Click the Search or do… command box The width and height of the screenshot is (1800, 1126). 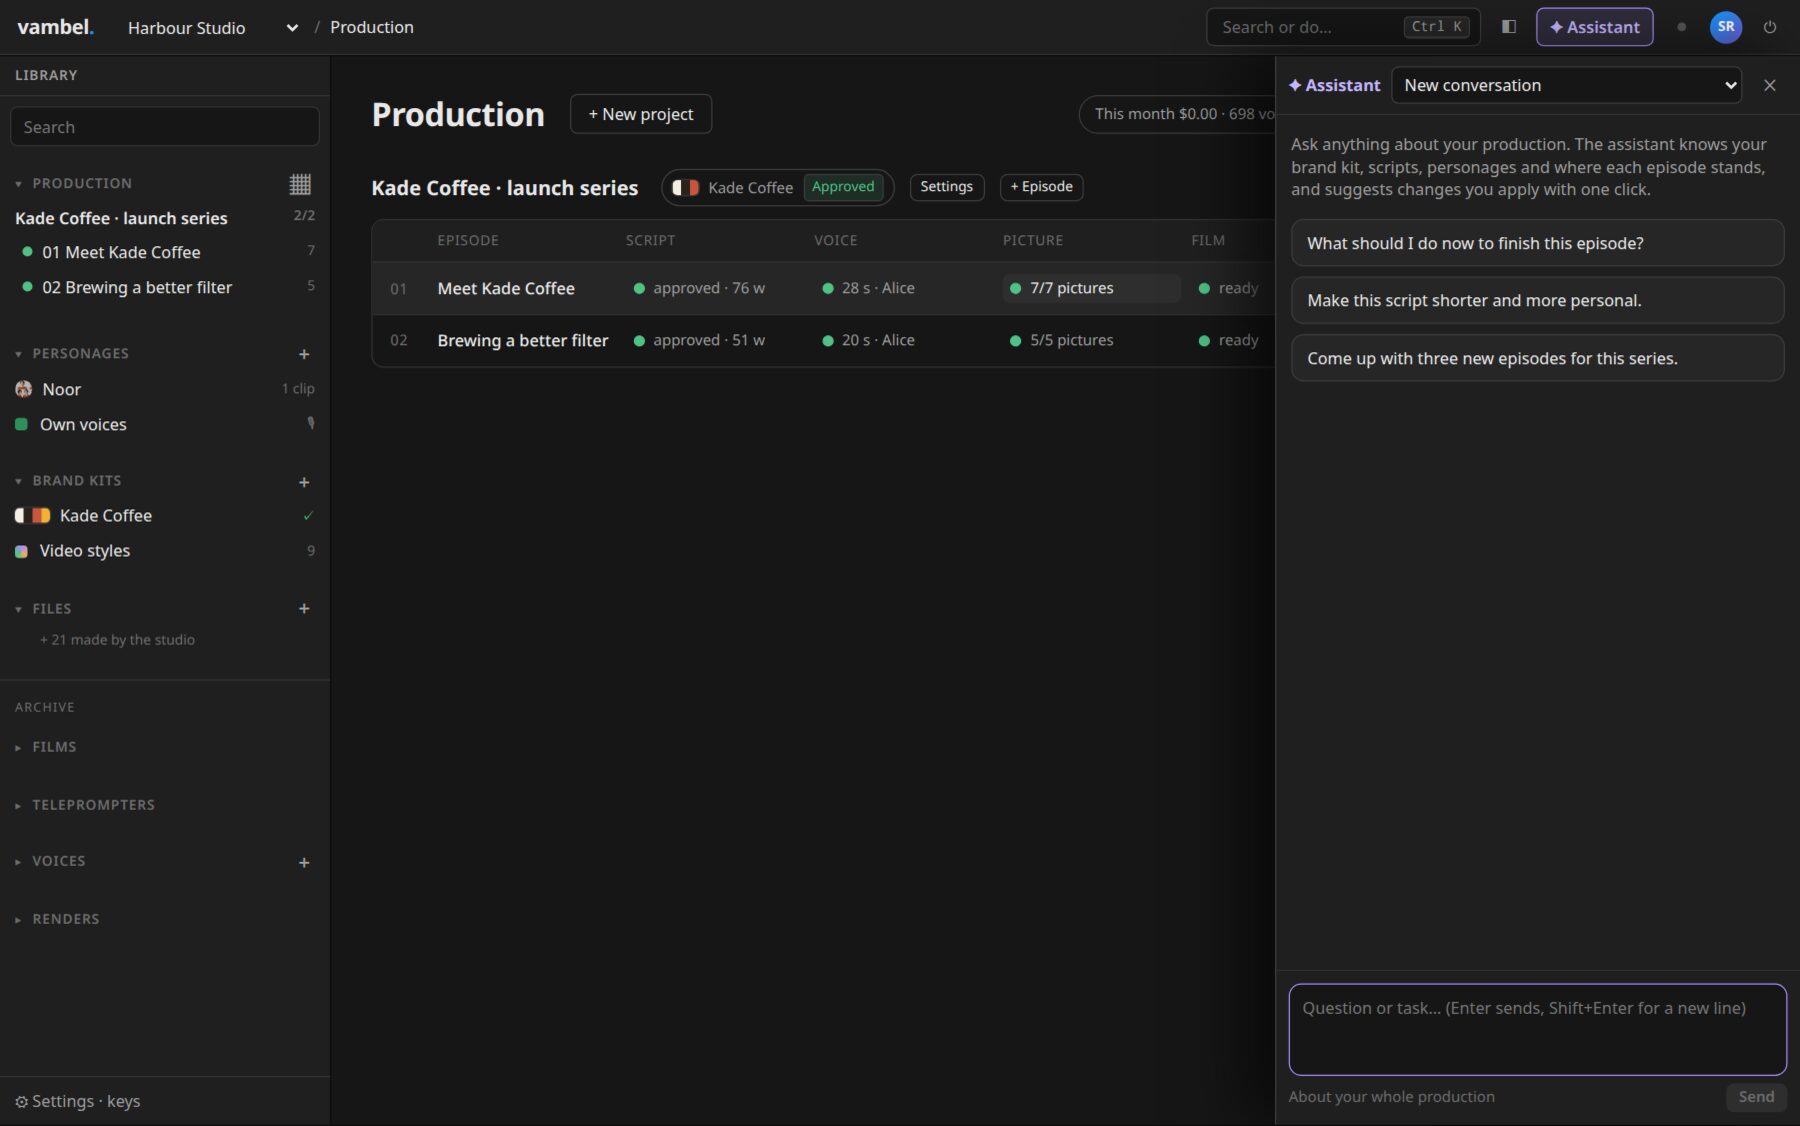pos(1343,27)
